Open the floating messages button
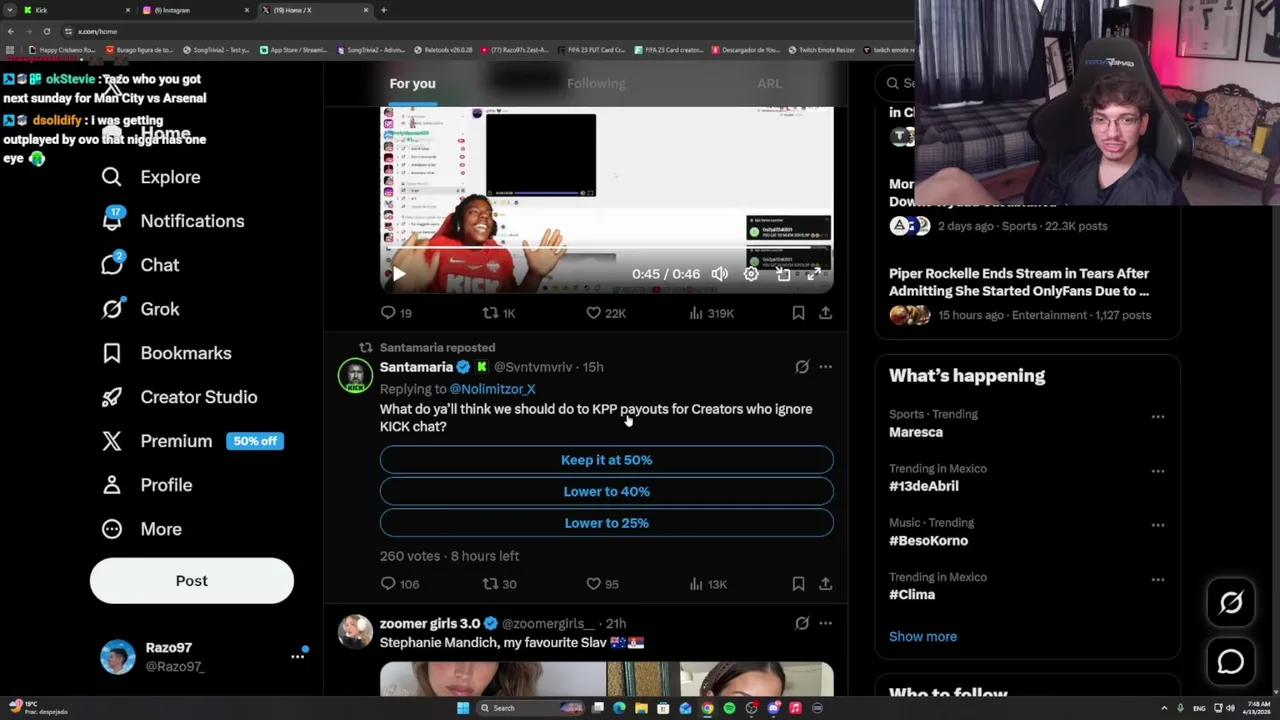1280x720 pixels. (1231, 662)
